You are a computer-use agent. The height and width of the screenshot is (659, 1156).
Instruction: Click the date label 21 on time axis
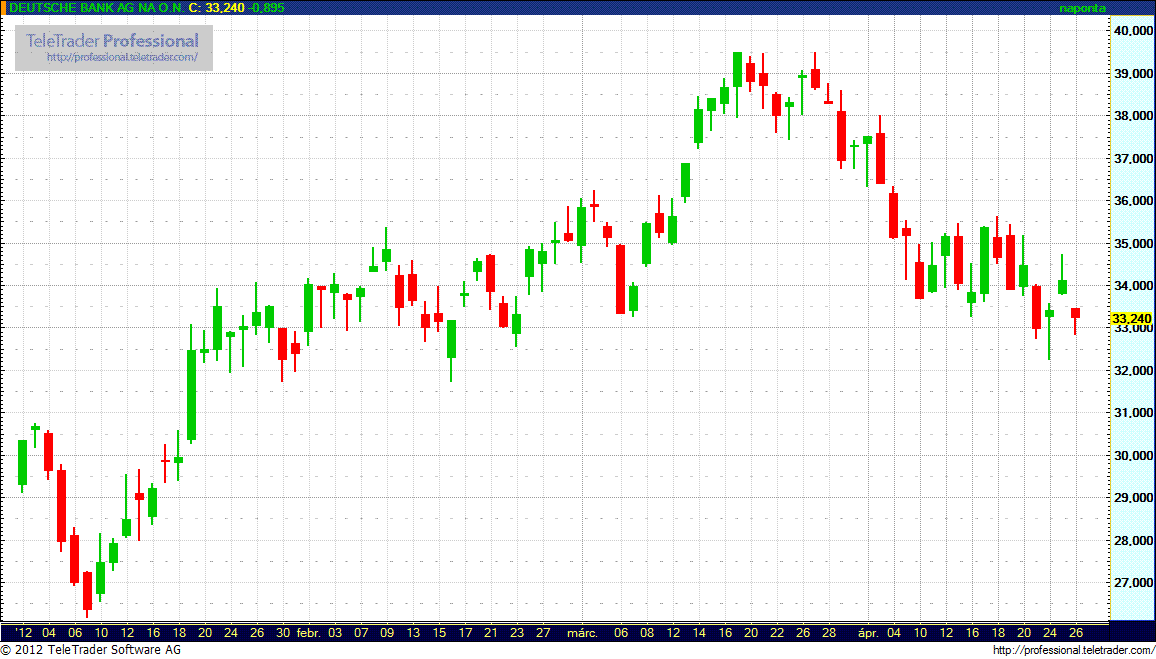point(491,632)
